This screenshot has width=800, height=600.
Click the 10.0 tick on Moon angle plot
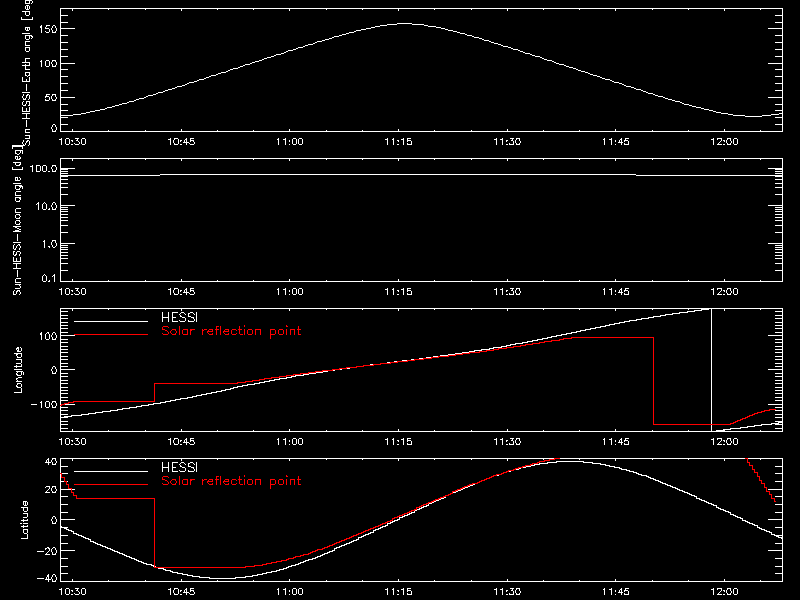[x=47, y=206]
